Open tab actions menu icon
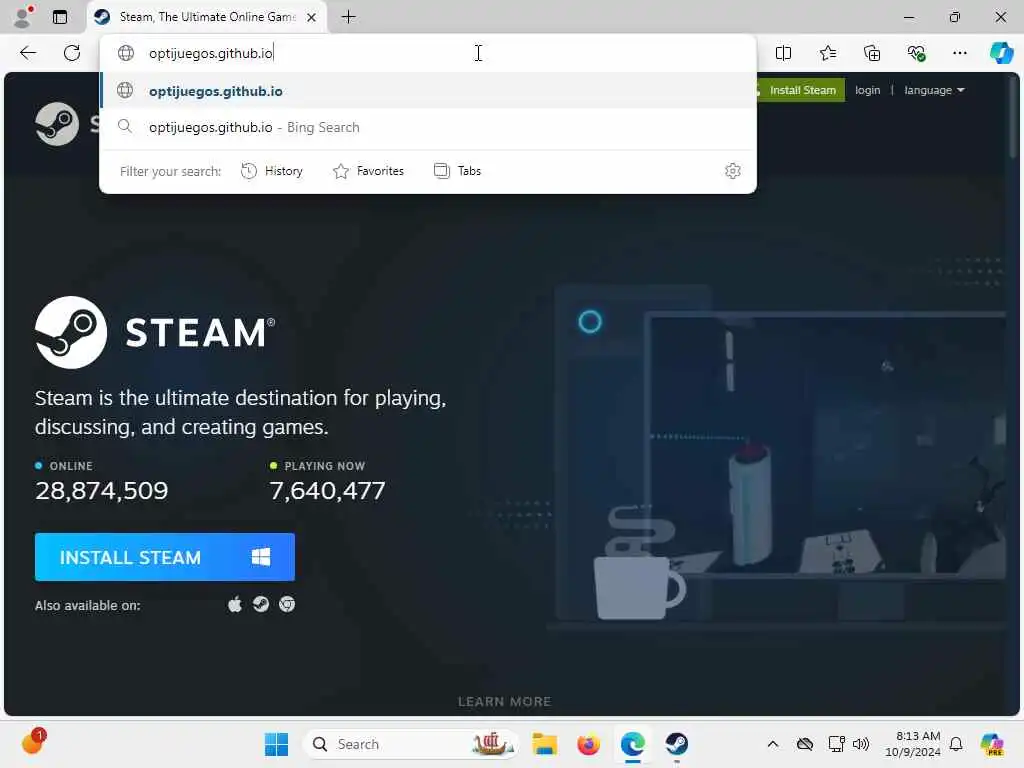1024x768 pixels. tap(60, 17)
